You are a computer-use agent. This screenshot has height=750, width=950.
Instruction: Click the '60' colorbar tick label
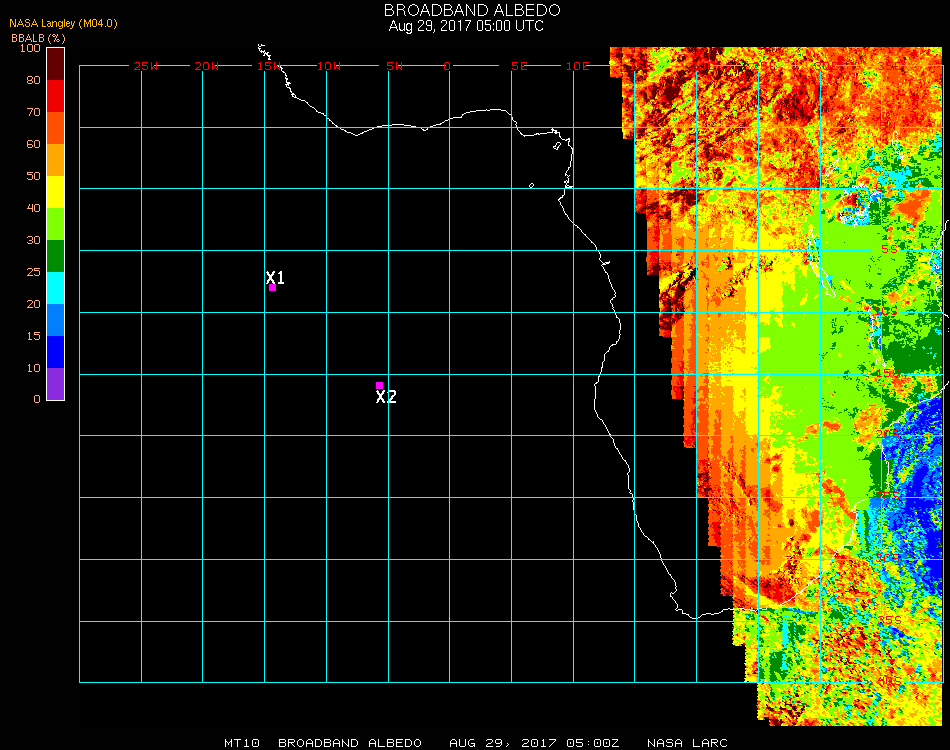point(33,144)
